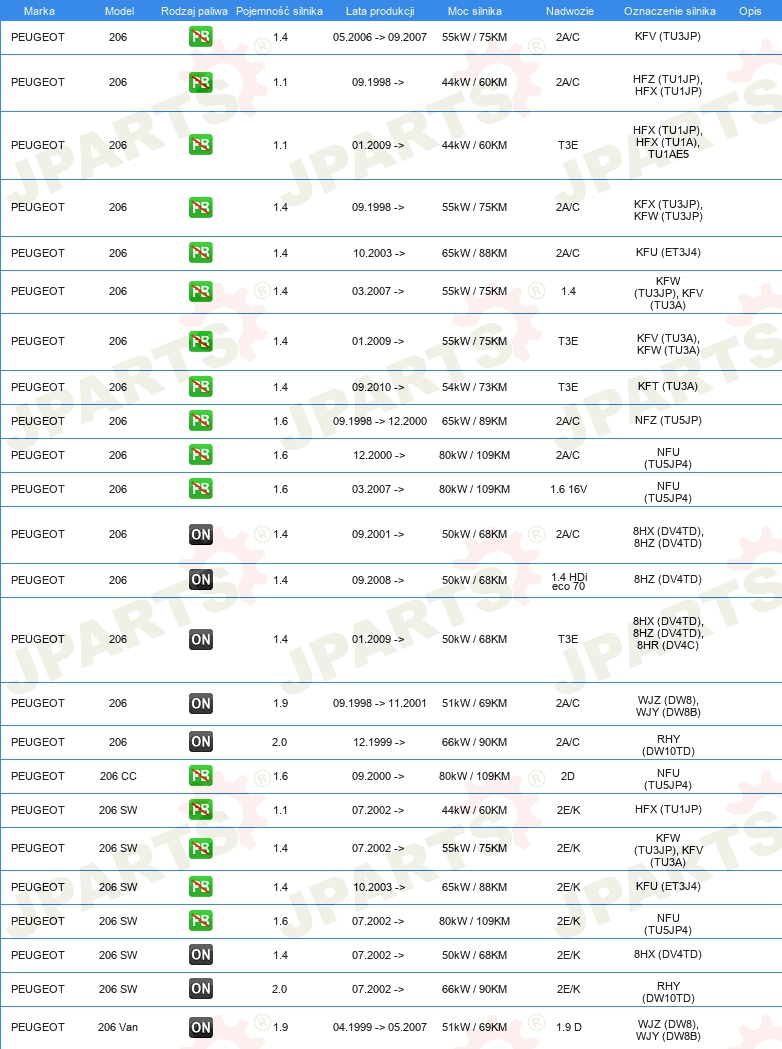Click diesel ON icon in 206 Van row
Screen dimensions: 782x1049
tap(201, 1027)
